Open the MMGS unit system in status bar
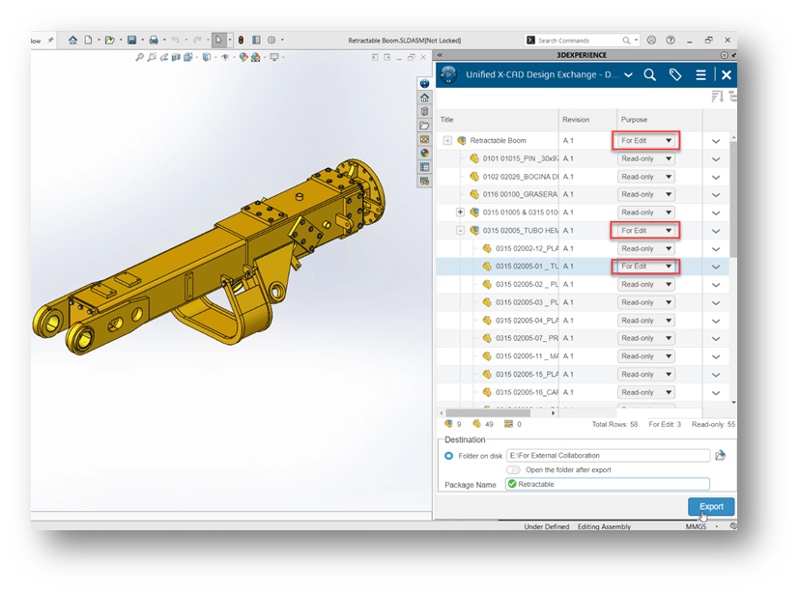The image size is (800, 593). point(695,526)
